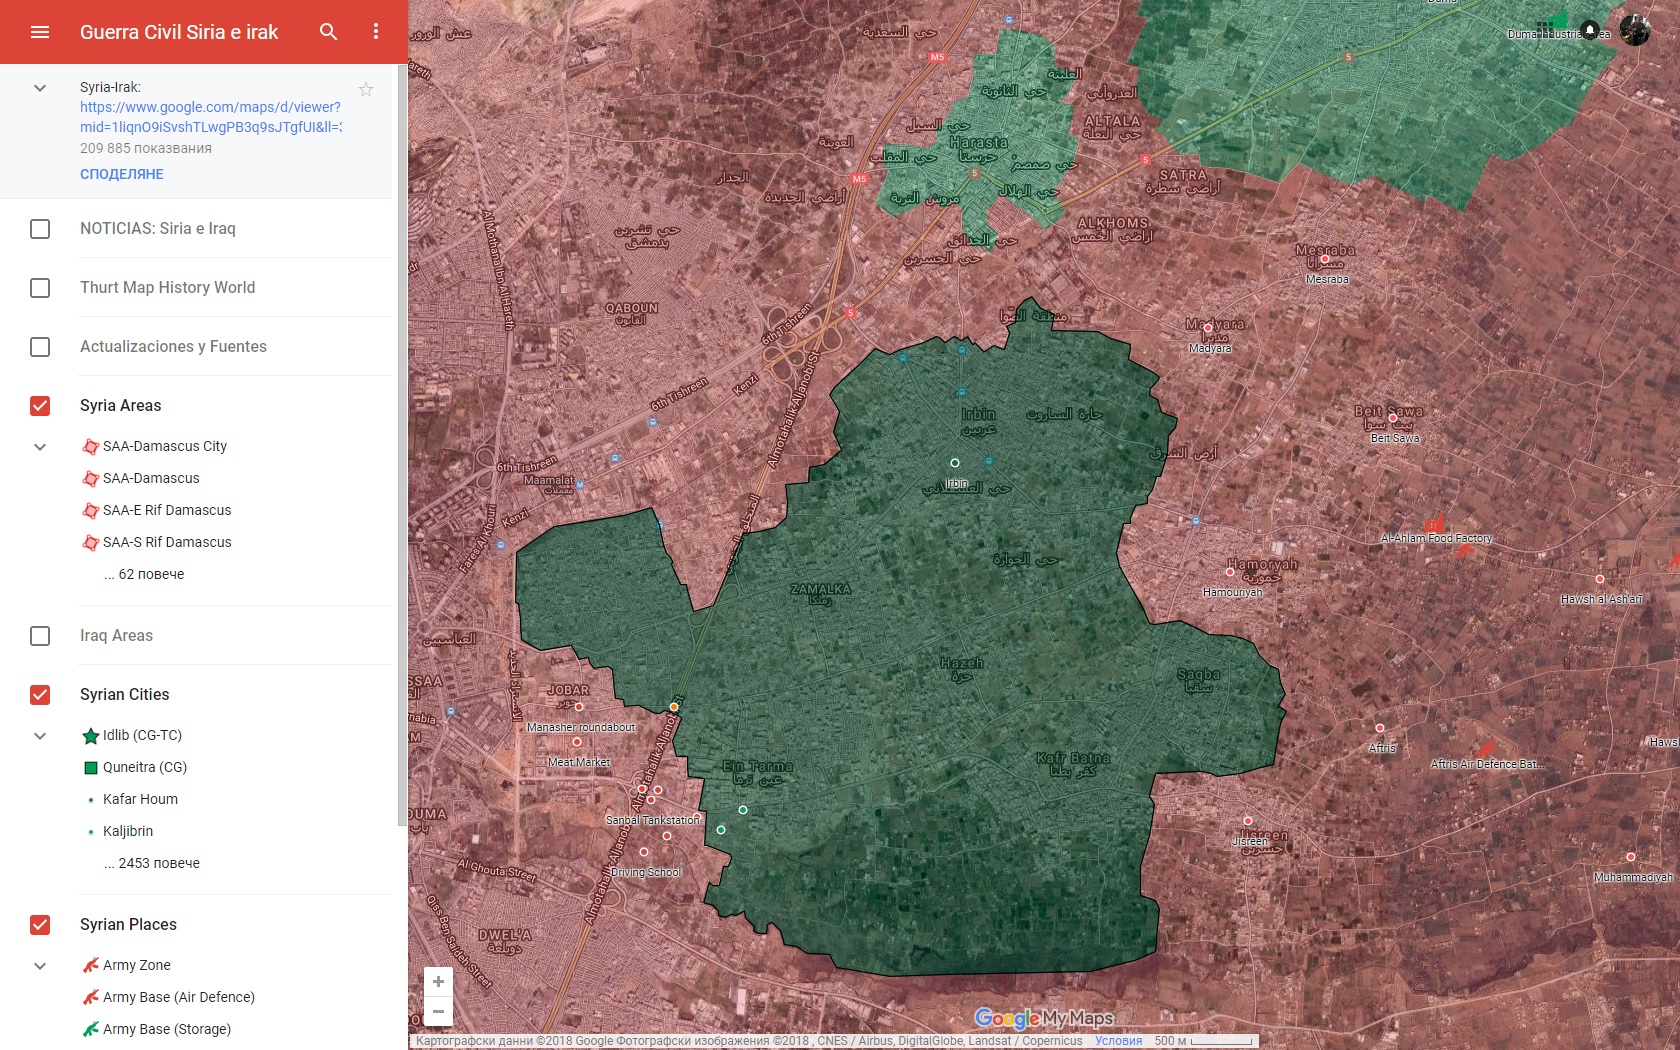The width and height of the screenshot is (1680, 1050).
Task: Click the СПОДЕЛЯНЕ share link
Action: (122, 174)
